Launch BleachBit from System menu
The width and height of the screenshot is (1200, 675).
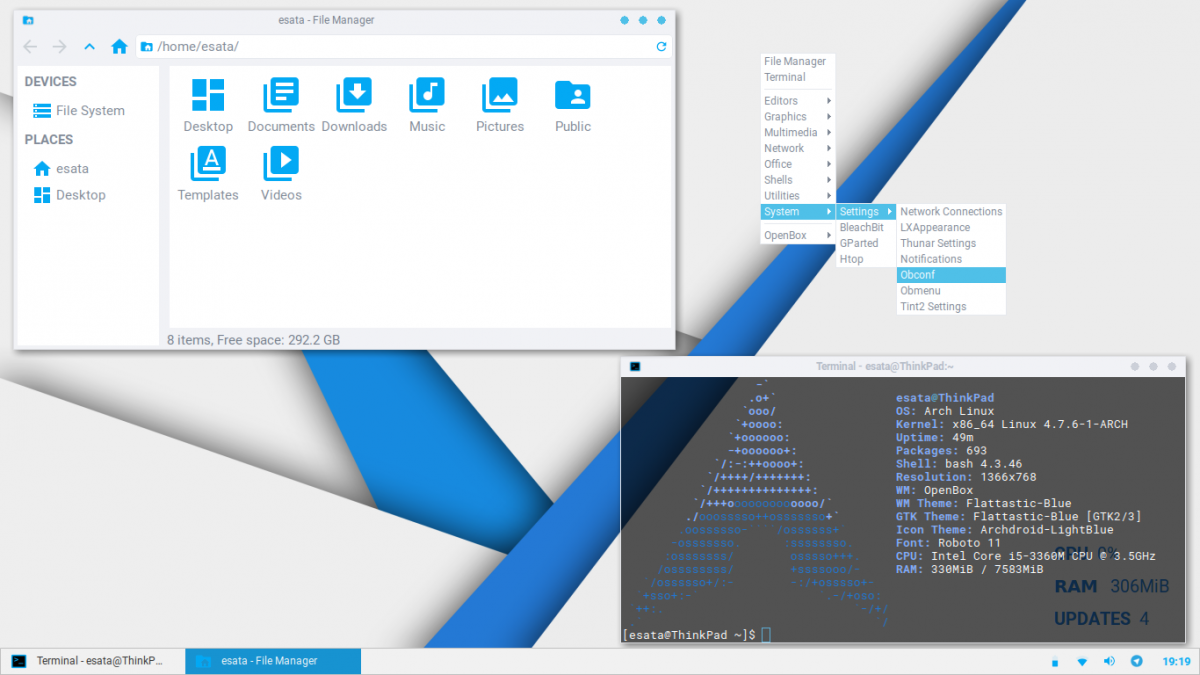866,228
